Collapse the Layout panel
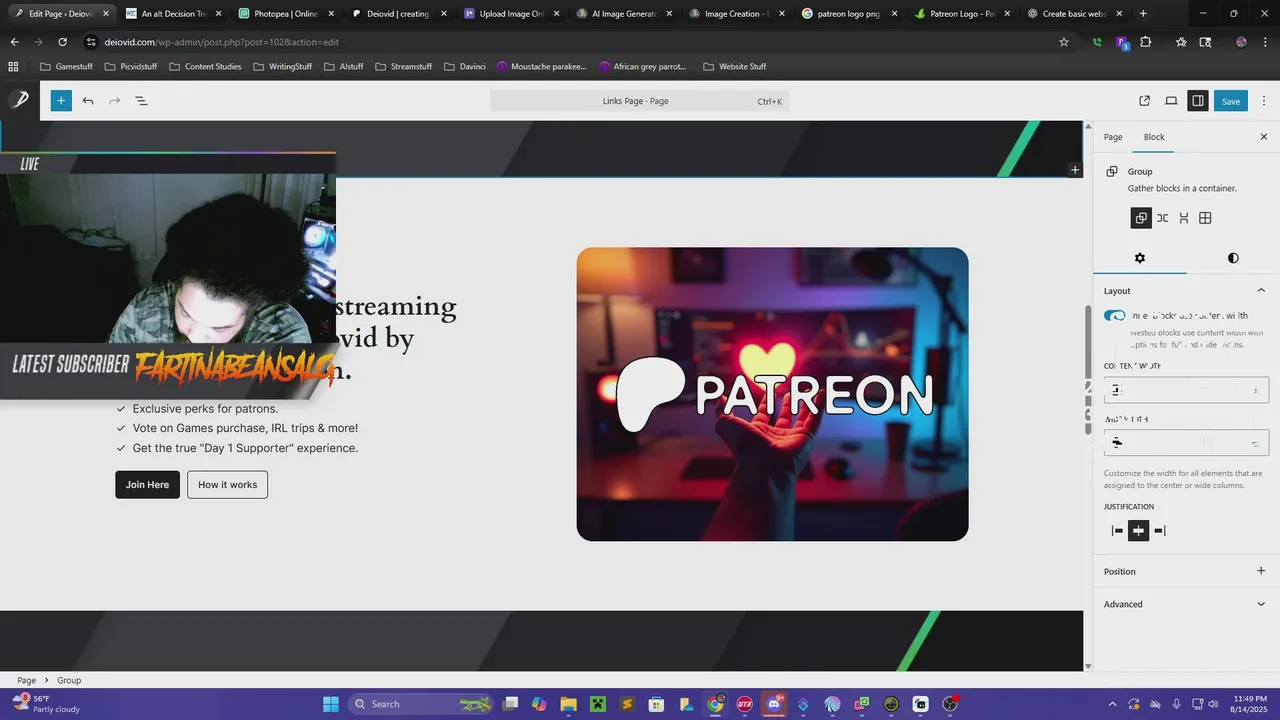 click(x=1186, y=291)
